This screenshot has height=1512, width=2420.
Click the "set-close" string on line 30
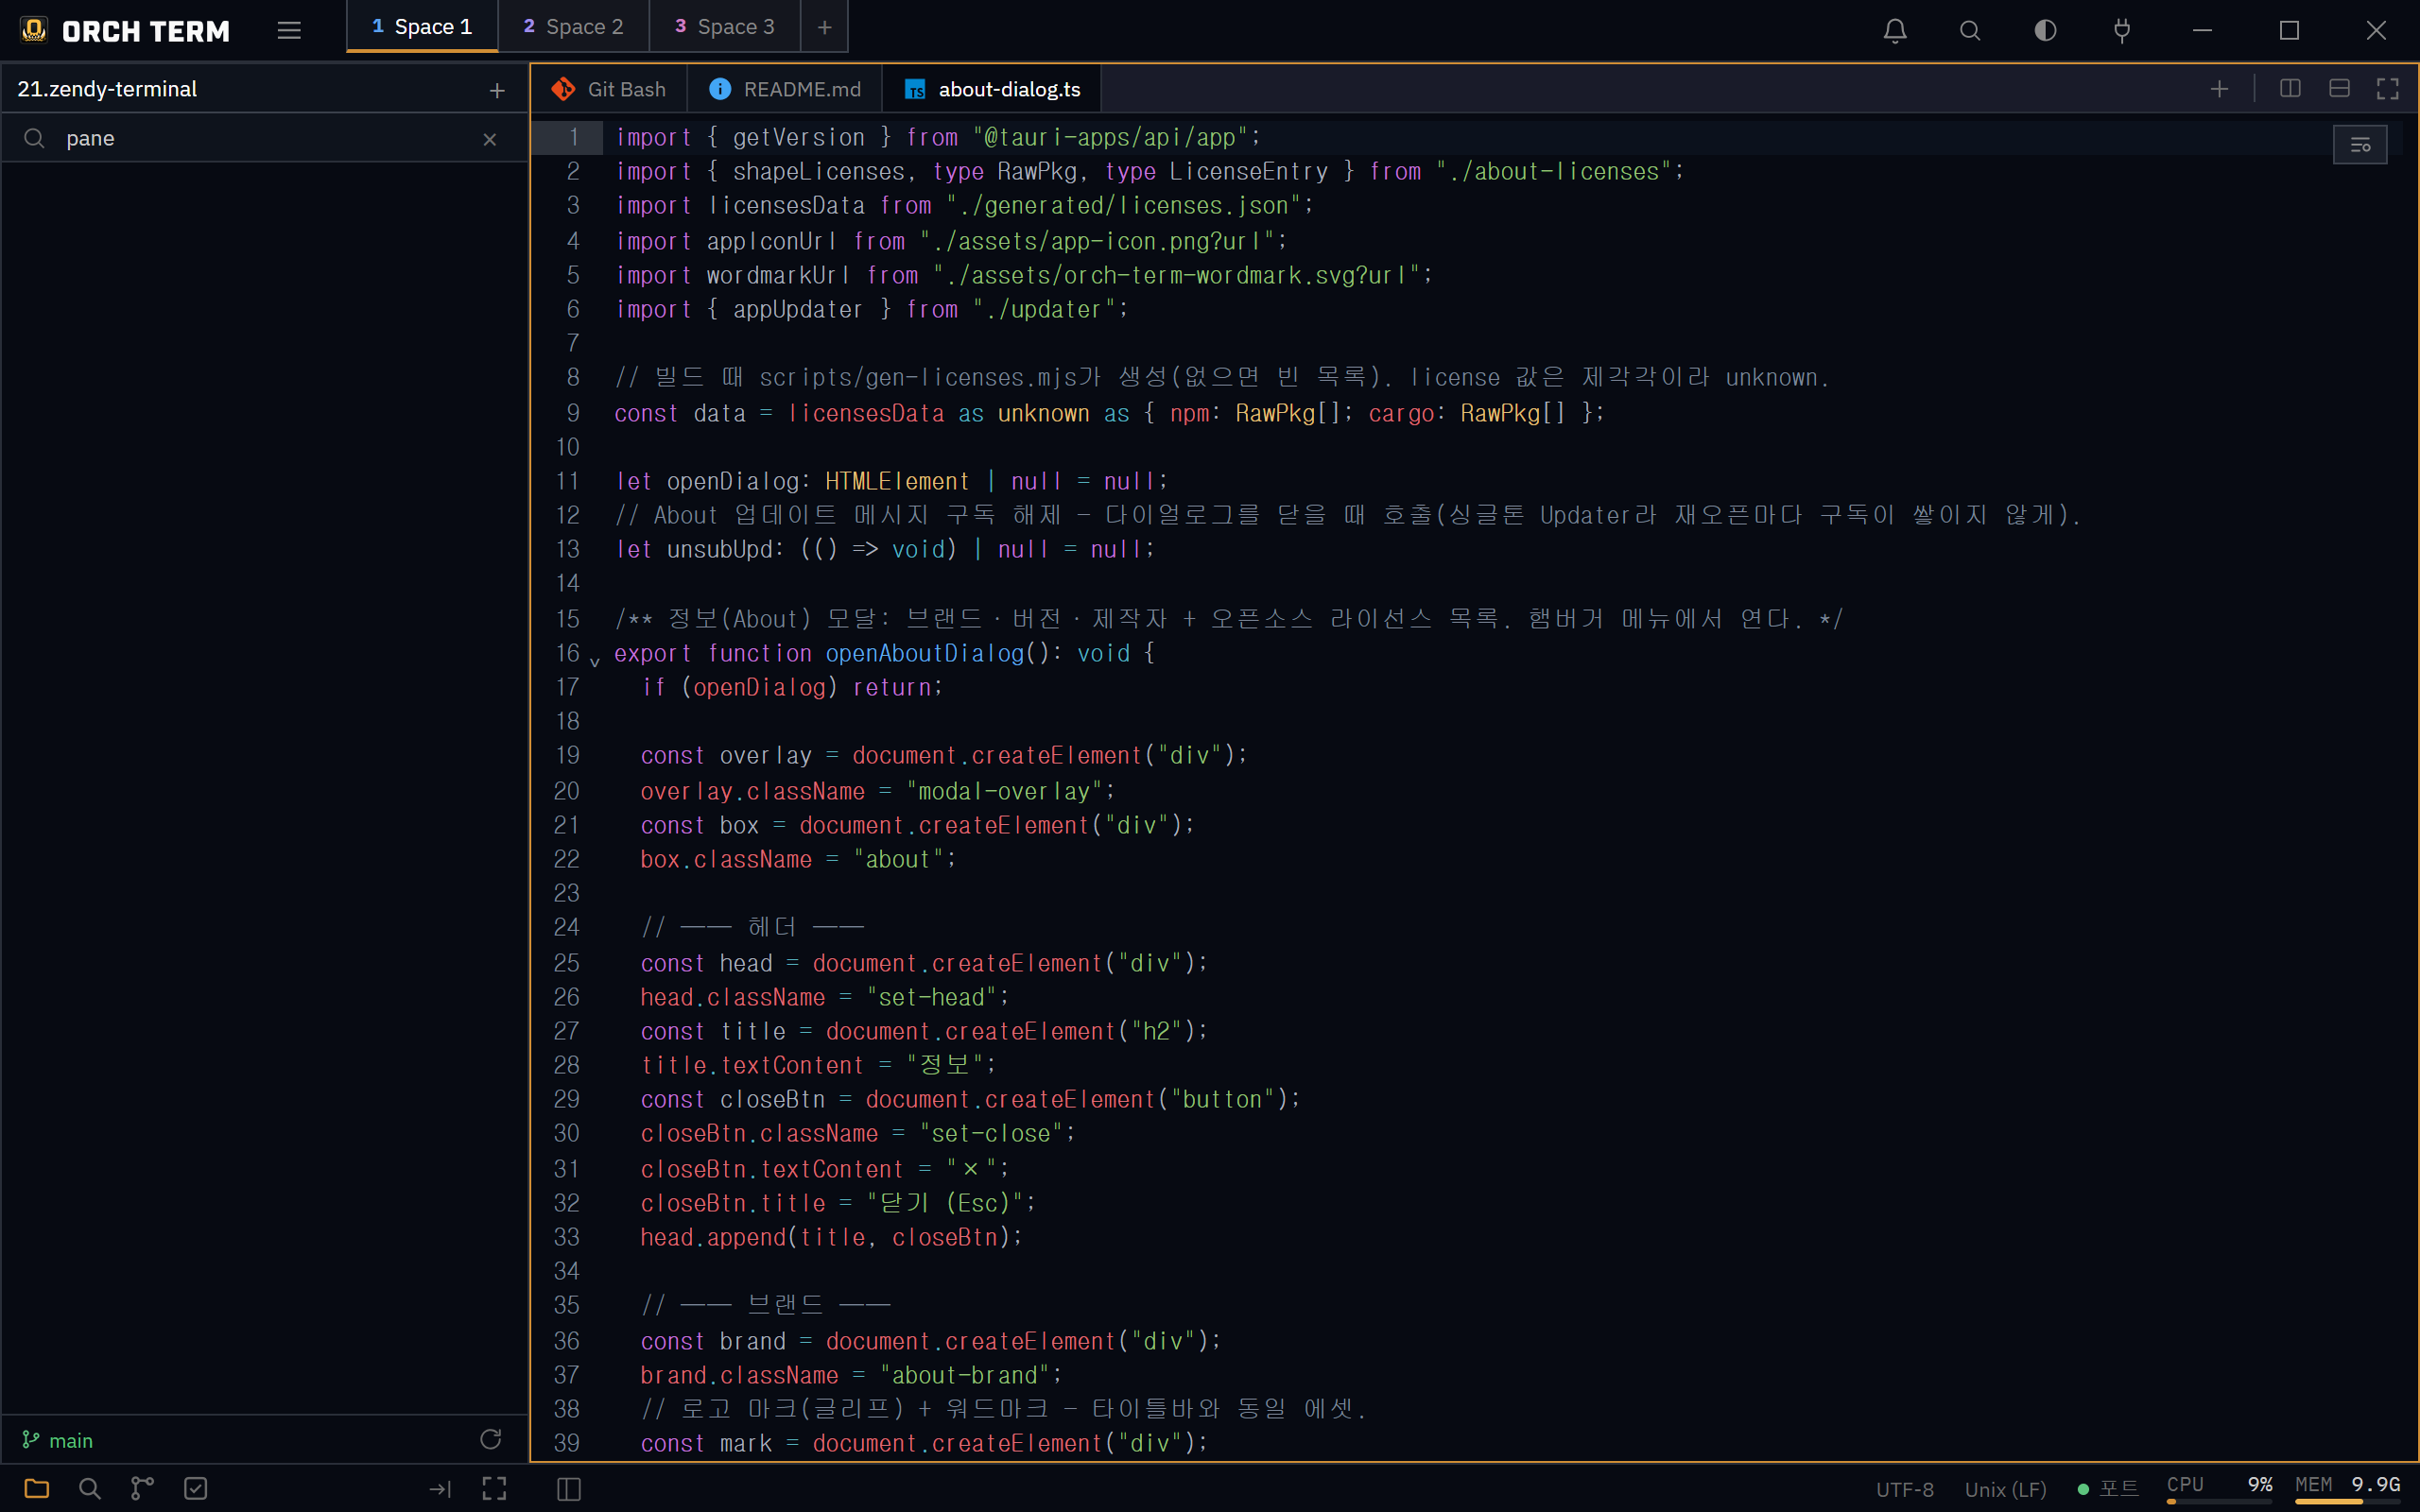[991, 1133]
